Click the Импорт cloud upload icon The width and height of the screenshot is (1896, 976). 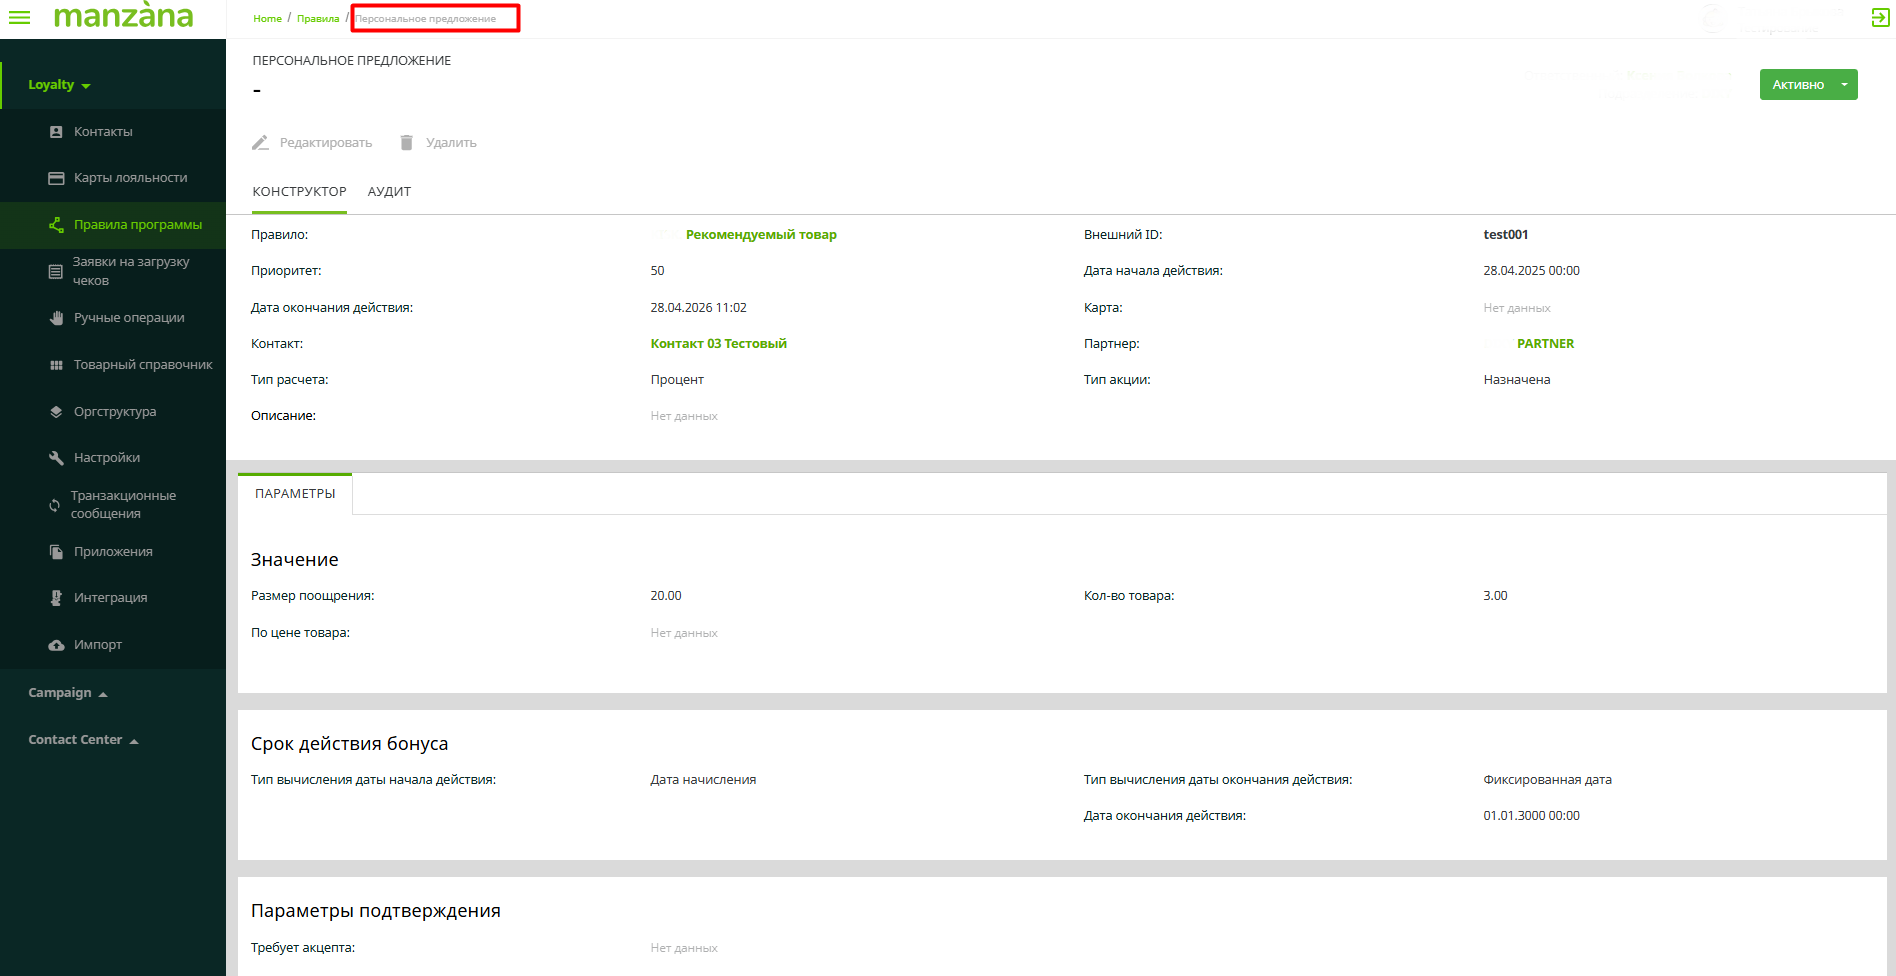[x=56, y=645]
